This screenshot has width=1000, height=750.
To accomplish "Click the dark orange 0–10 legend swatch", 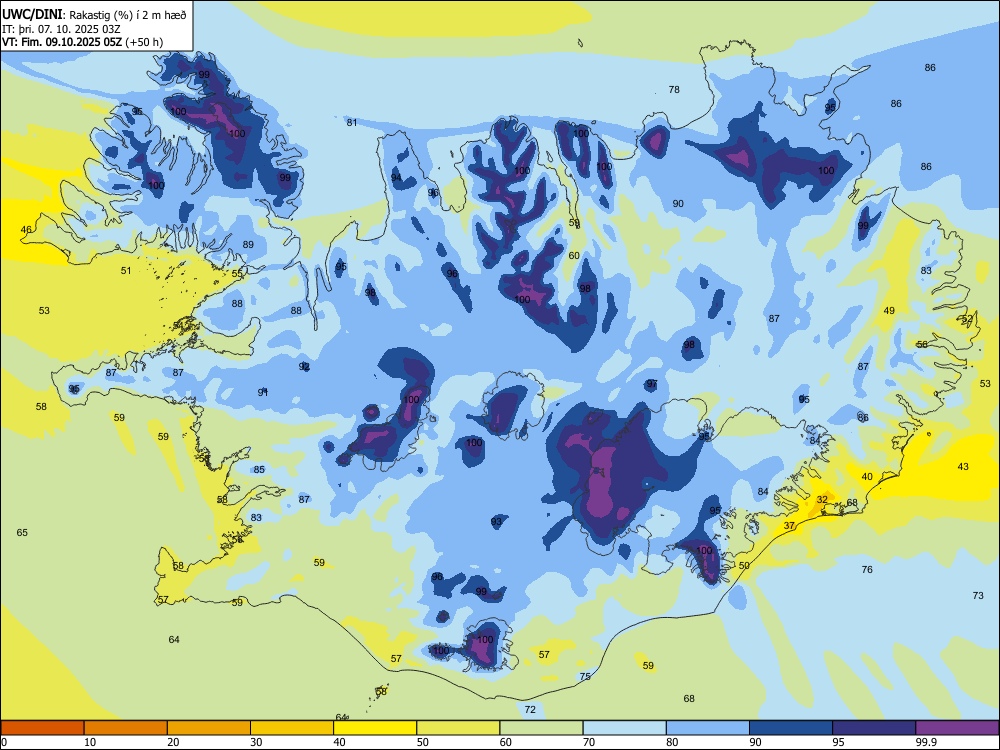I will click(42, 728).
